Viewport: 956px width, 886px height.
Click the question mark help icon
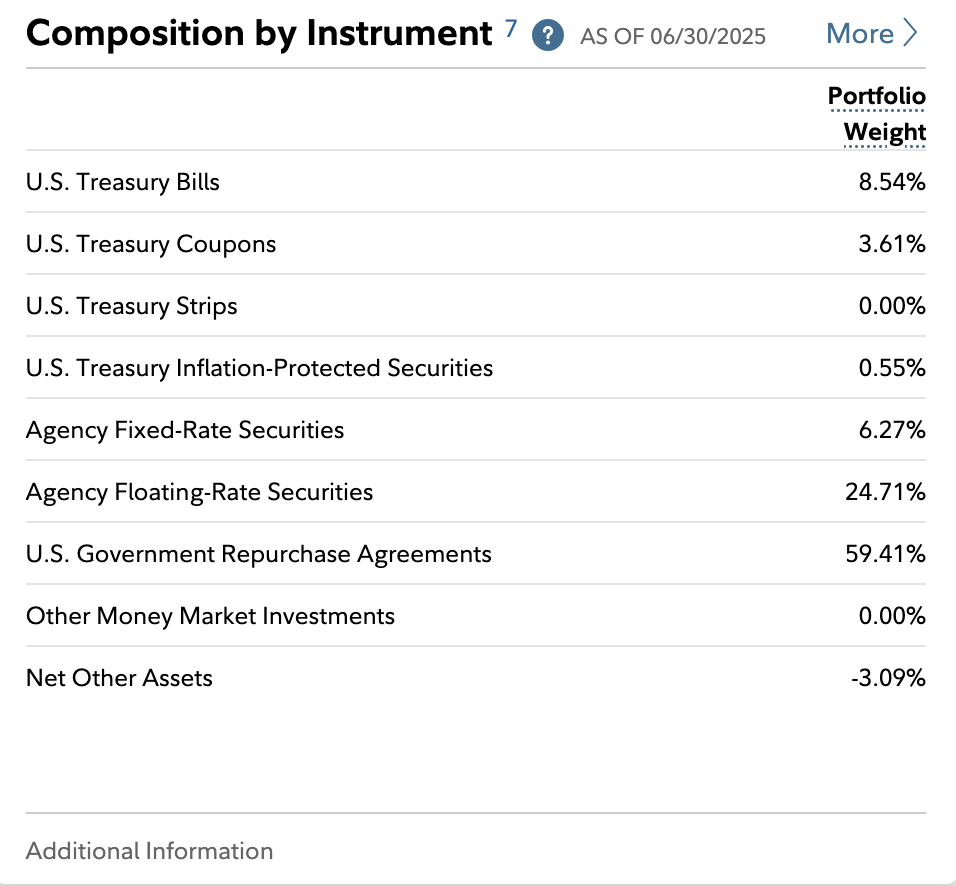547,36
